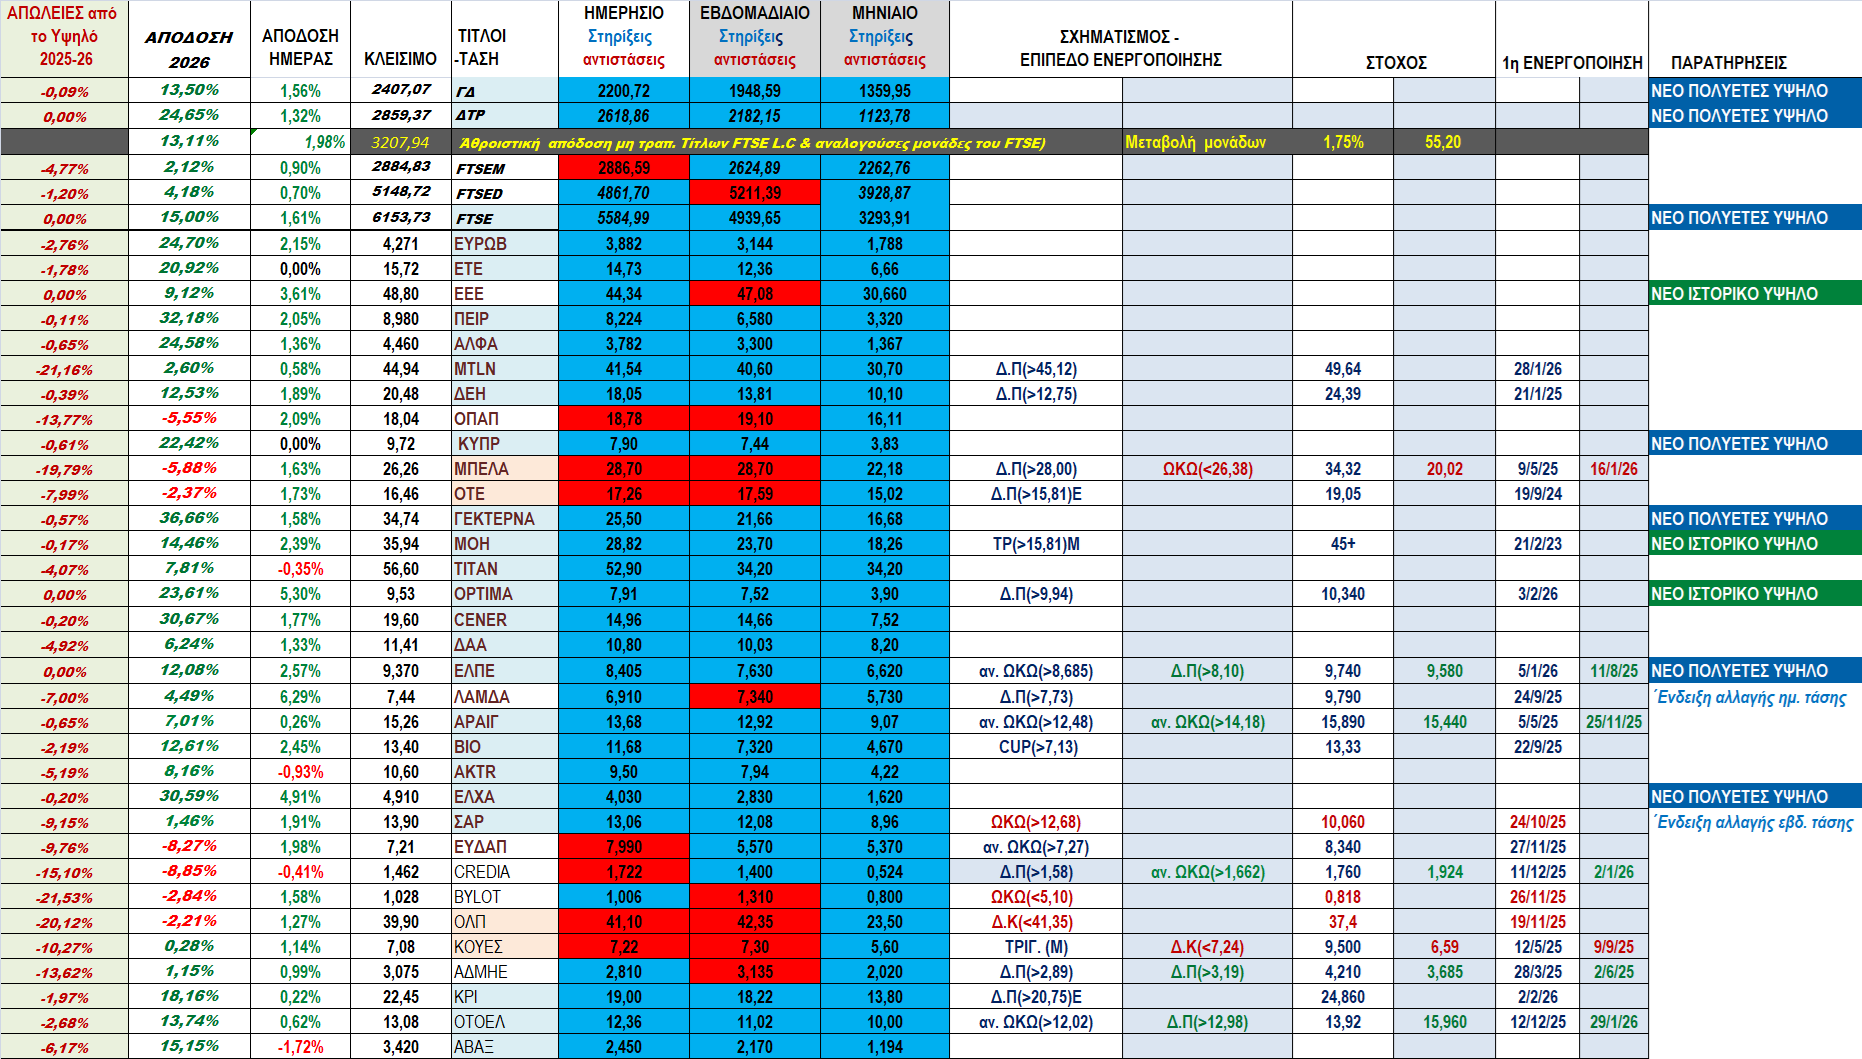Select ΤΙΤΑΝ closing price 56,60
The height and width of the screenshot is (1059, 1862).
pos(400,569)
